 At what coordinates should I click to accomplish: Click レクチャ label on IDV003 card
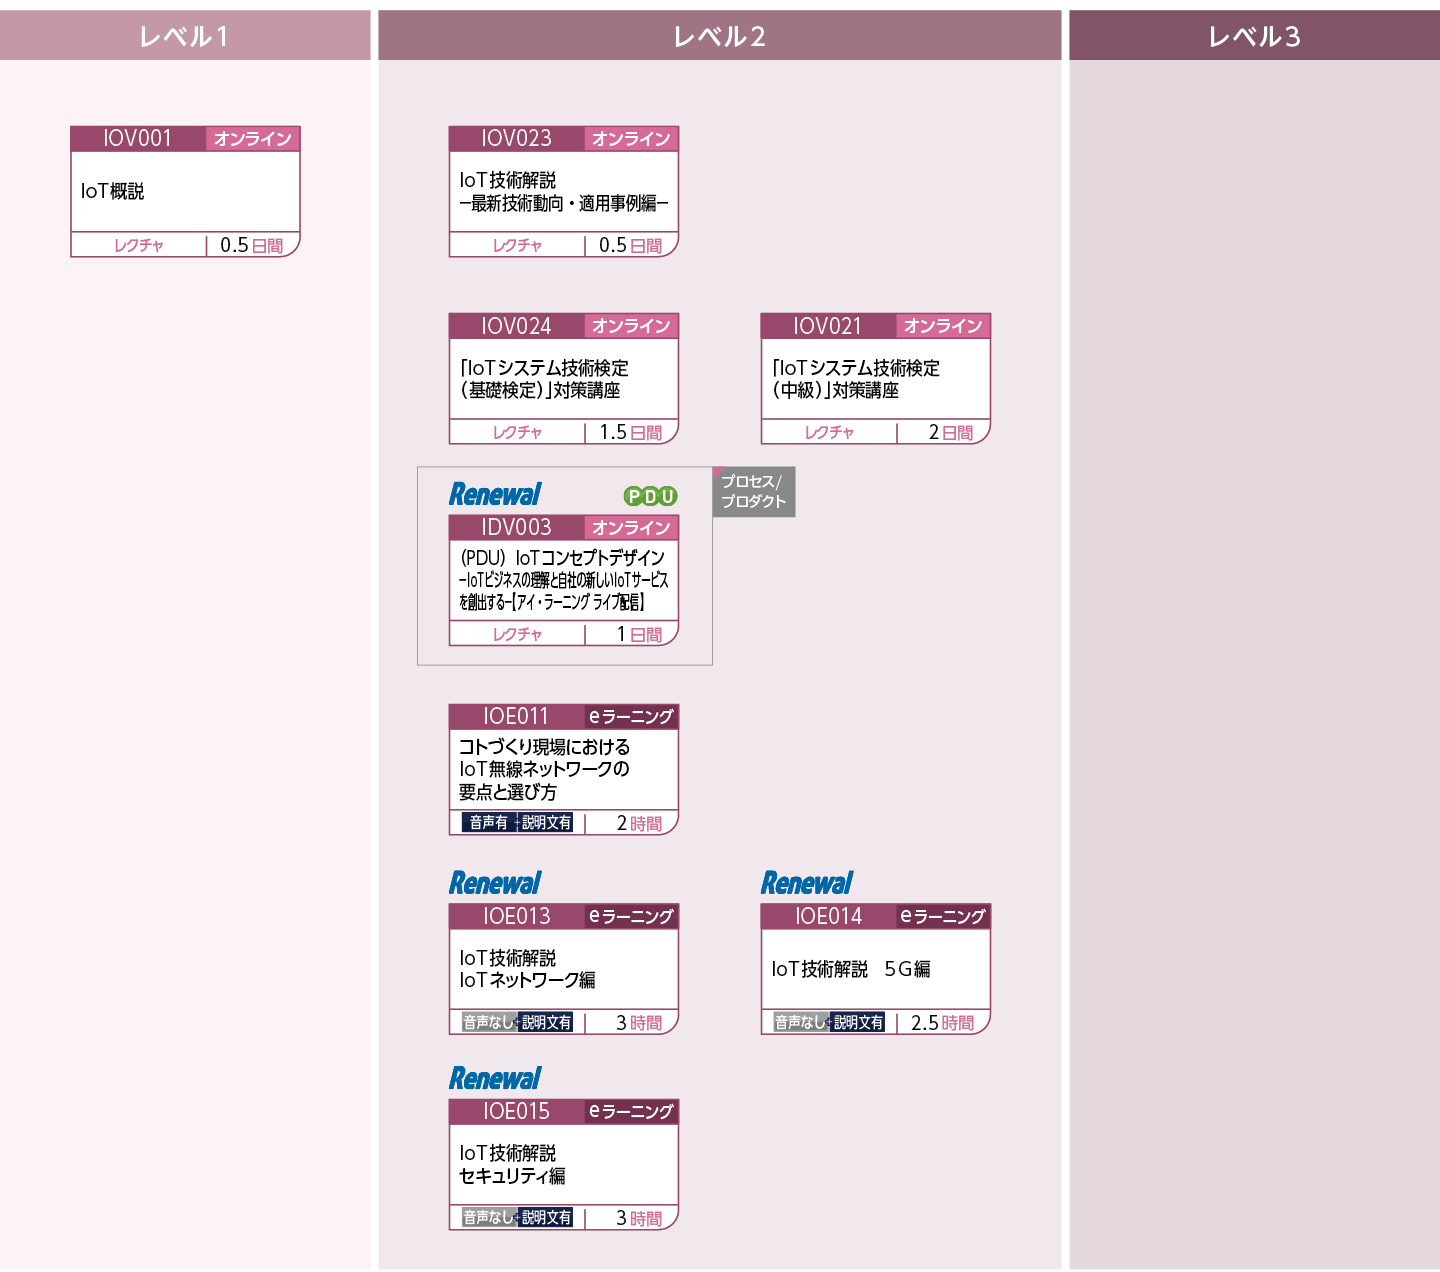point(517,634)
